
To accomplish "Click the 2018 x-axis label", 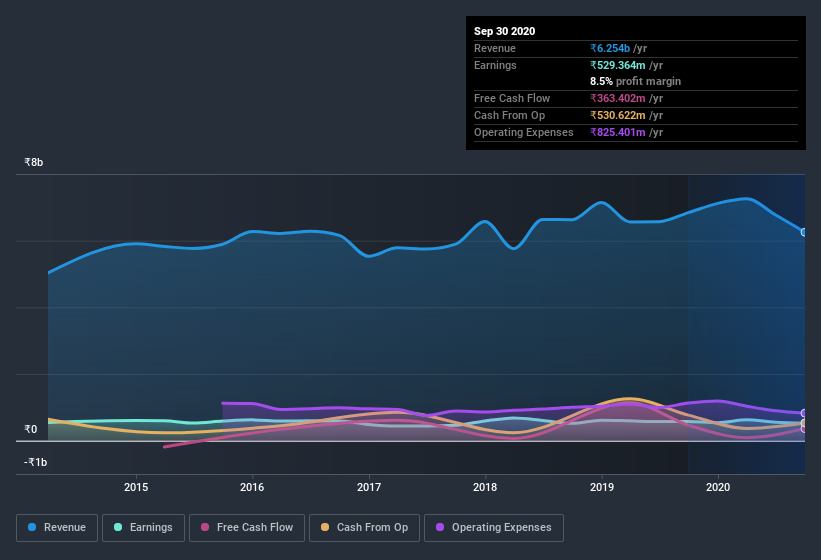I will pyautogui.click(x=485, y=487).
